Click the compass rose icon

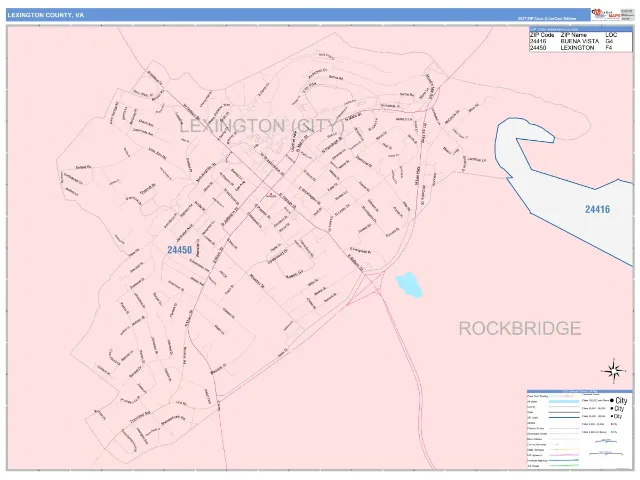(x=613, y=371)
